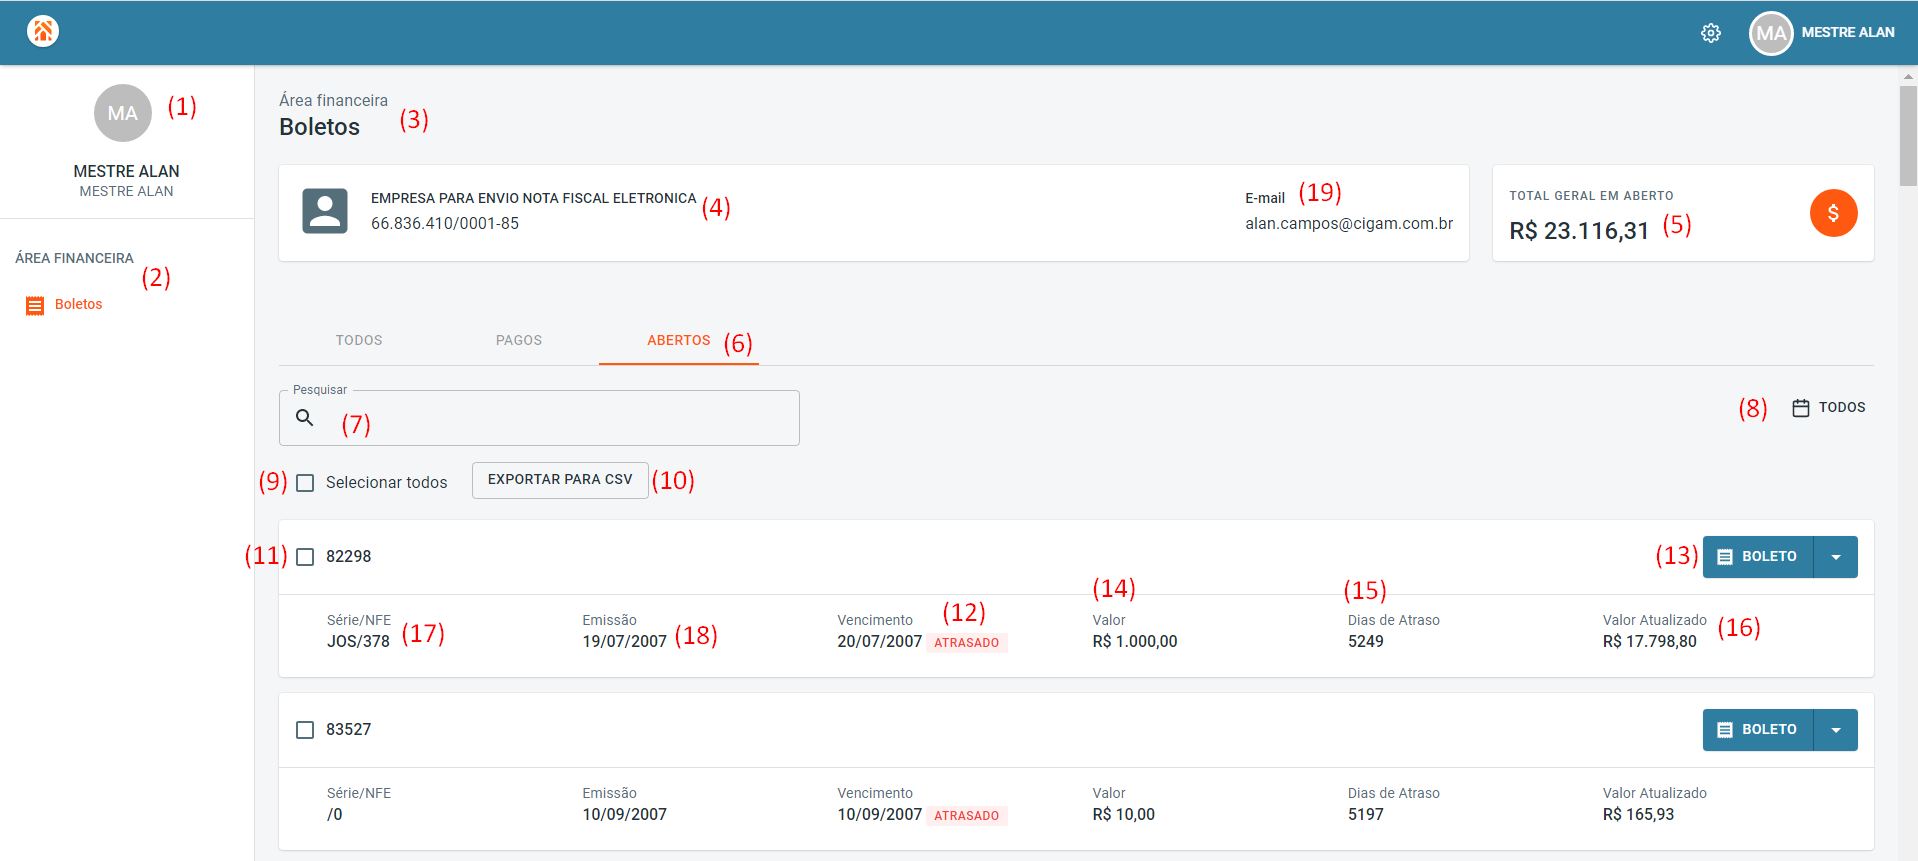Image resolution: width=1918 pixels, height=861 pixels.
Task: Click the Valor R$ 1.000,00
Action: [x=1135, y=642]
